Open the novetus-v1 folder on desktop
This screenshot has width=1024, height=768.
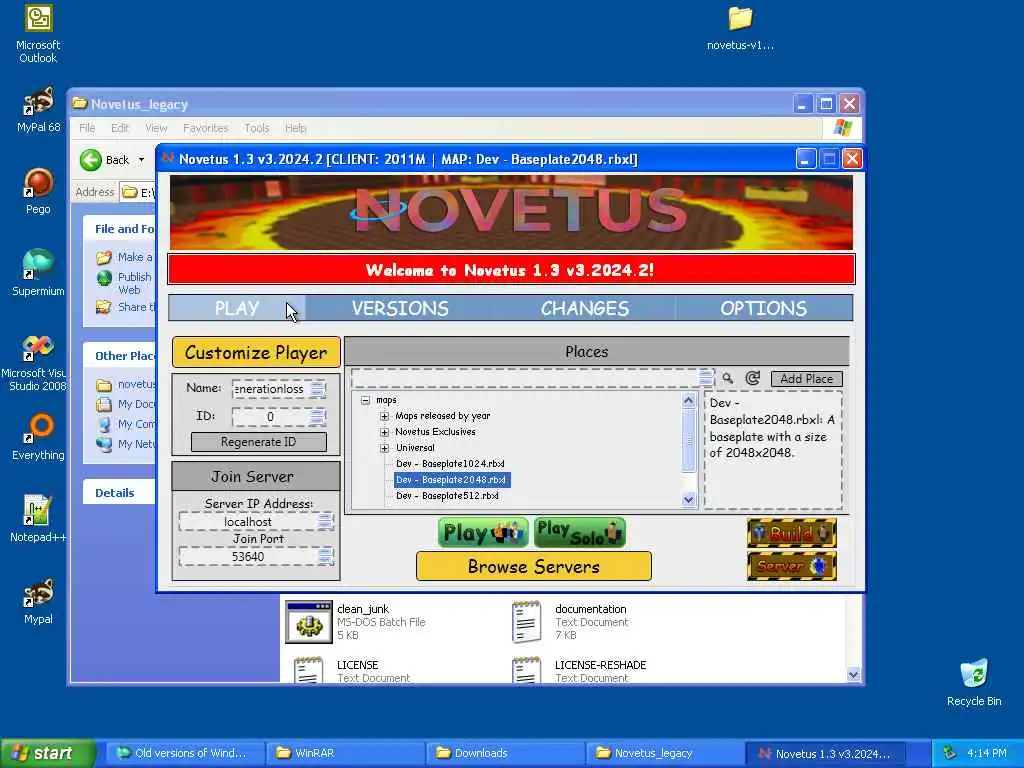740,28
